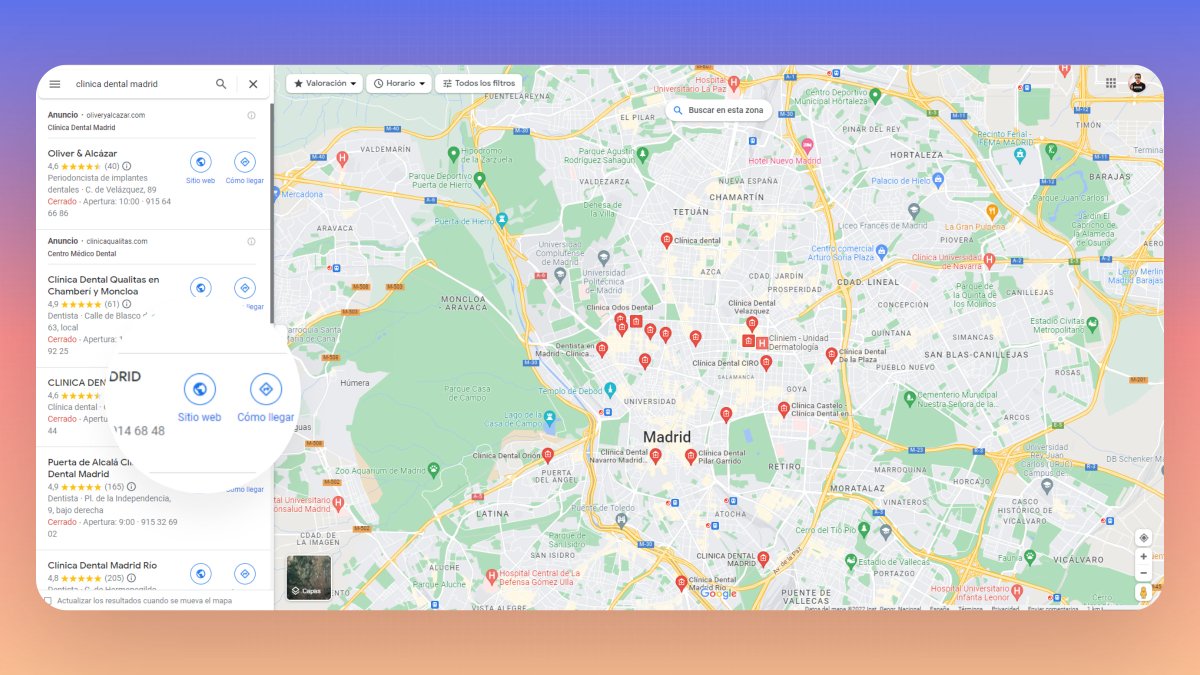Click the Street View pegman

tap(1144, 593)
